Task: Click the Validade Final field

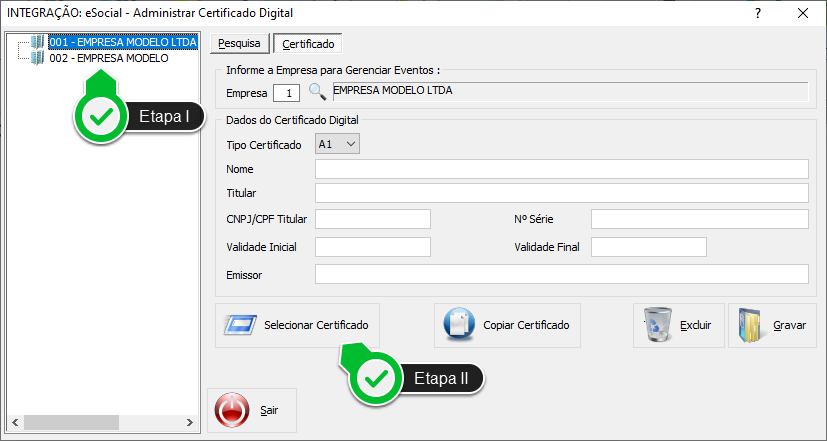Action: 648,247
